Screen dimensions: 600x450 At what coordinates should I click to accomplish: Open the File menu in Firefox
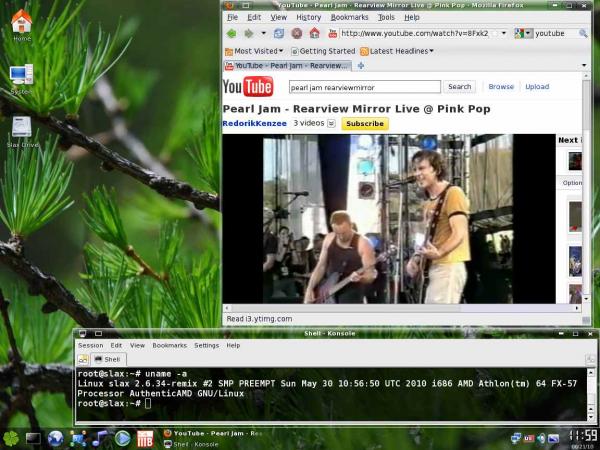tap(232, 17)
